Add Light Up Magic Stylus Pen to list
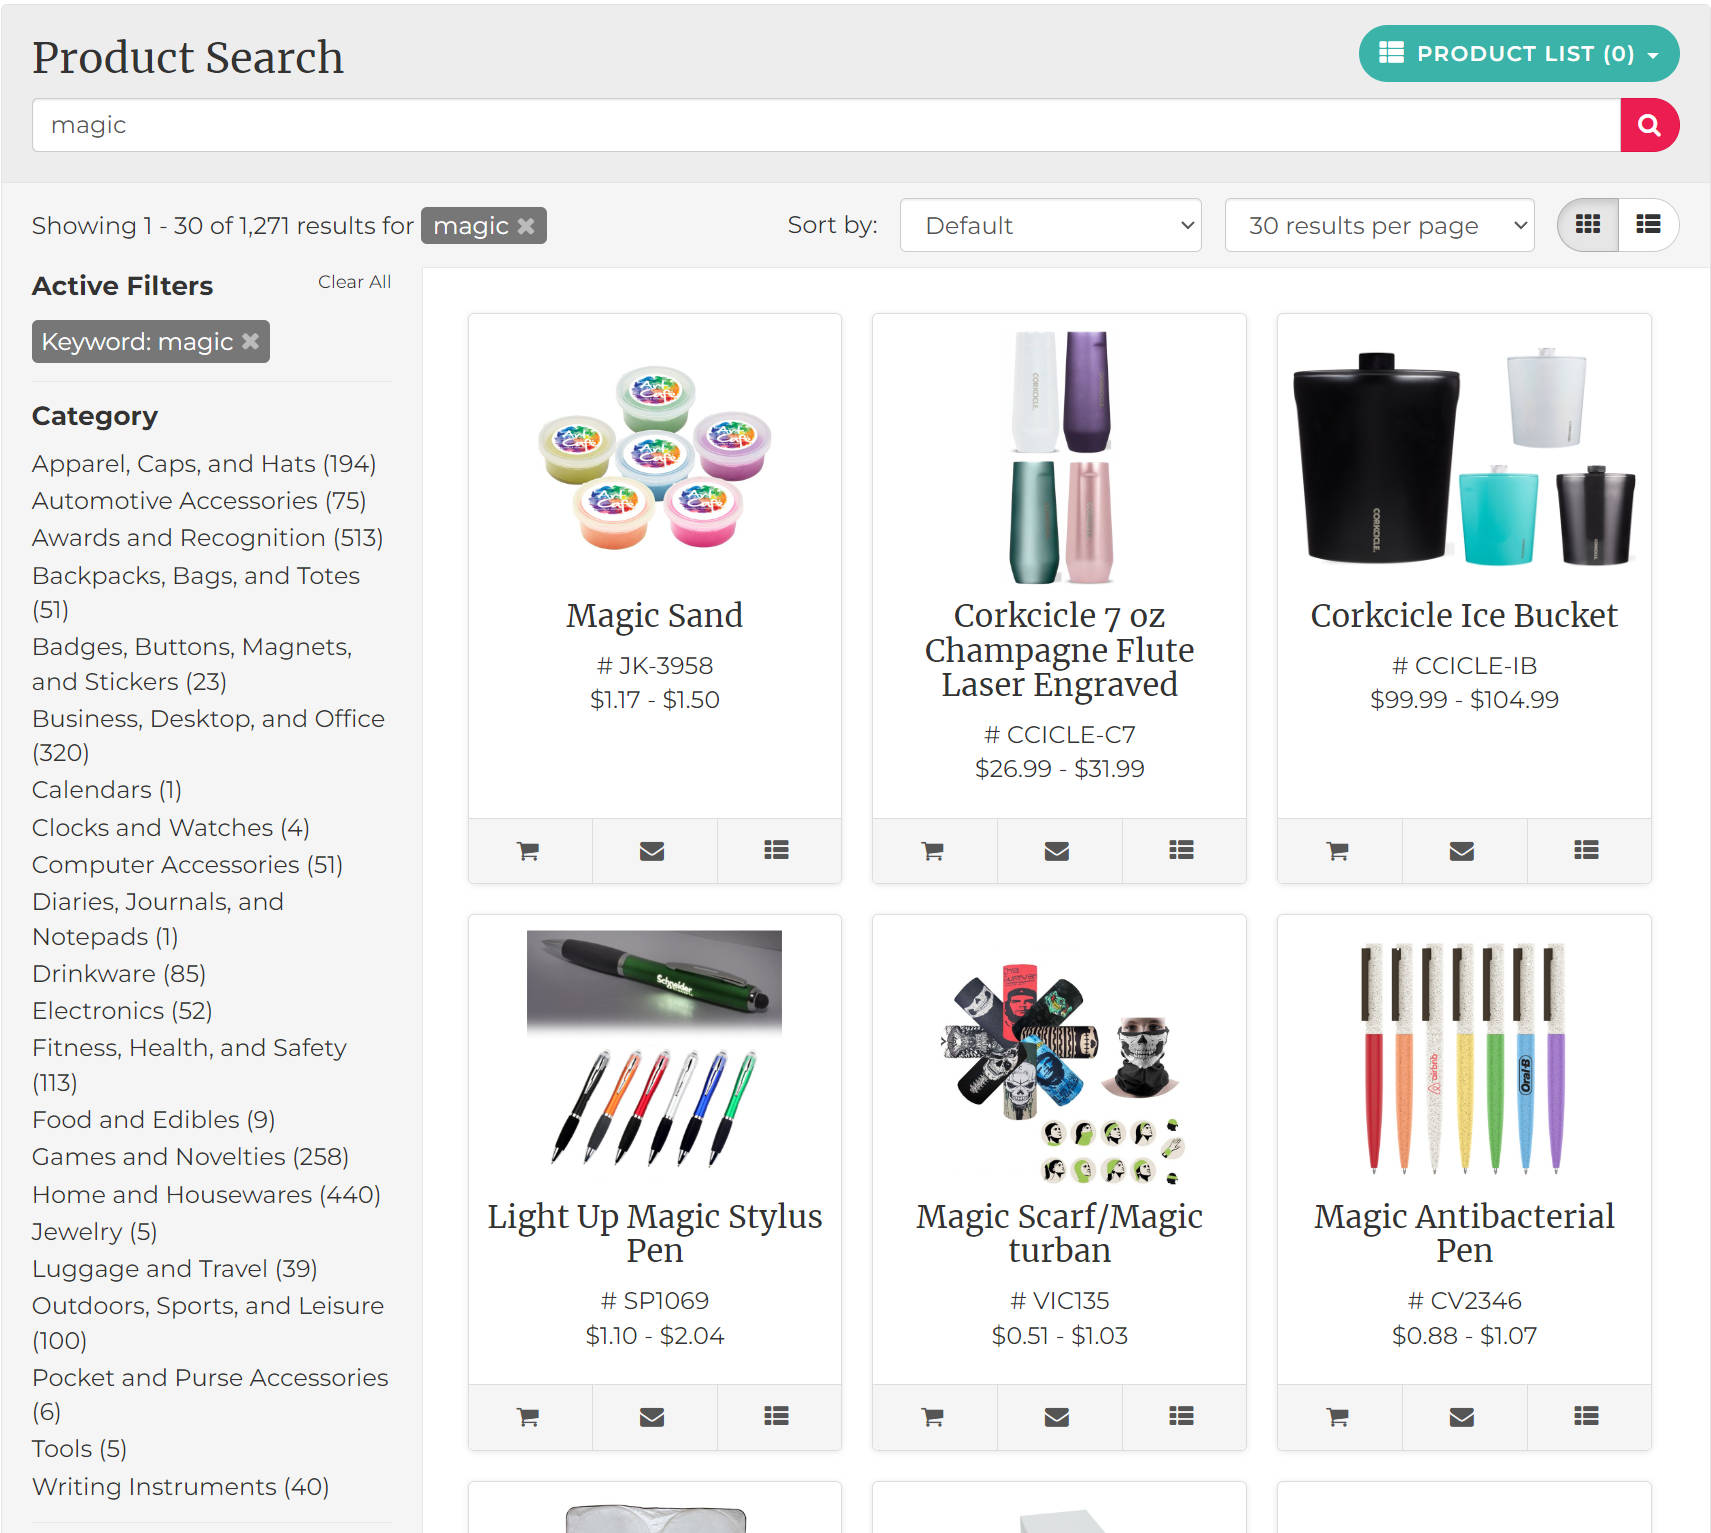This screenshot has width=1711, height=1533. click(x=777, y=1417)
